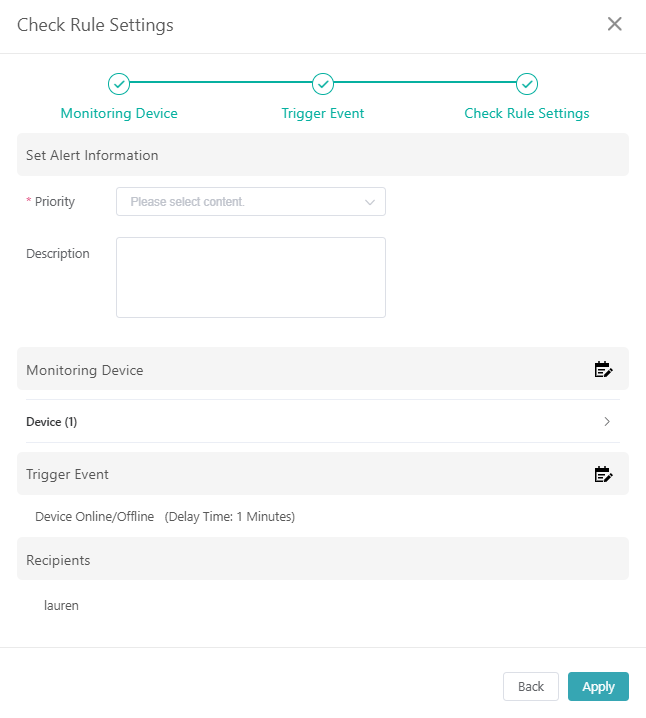Click the Recipients section header
Image resolution: width=646 pixels, height=718 pixels.
pos(58,560)
